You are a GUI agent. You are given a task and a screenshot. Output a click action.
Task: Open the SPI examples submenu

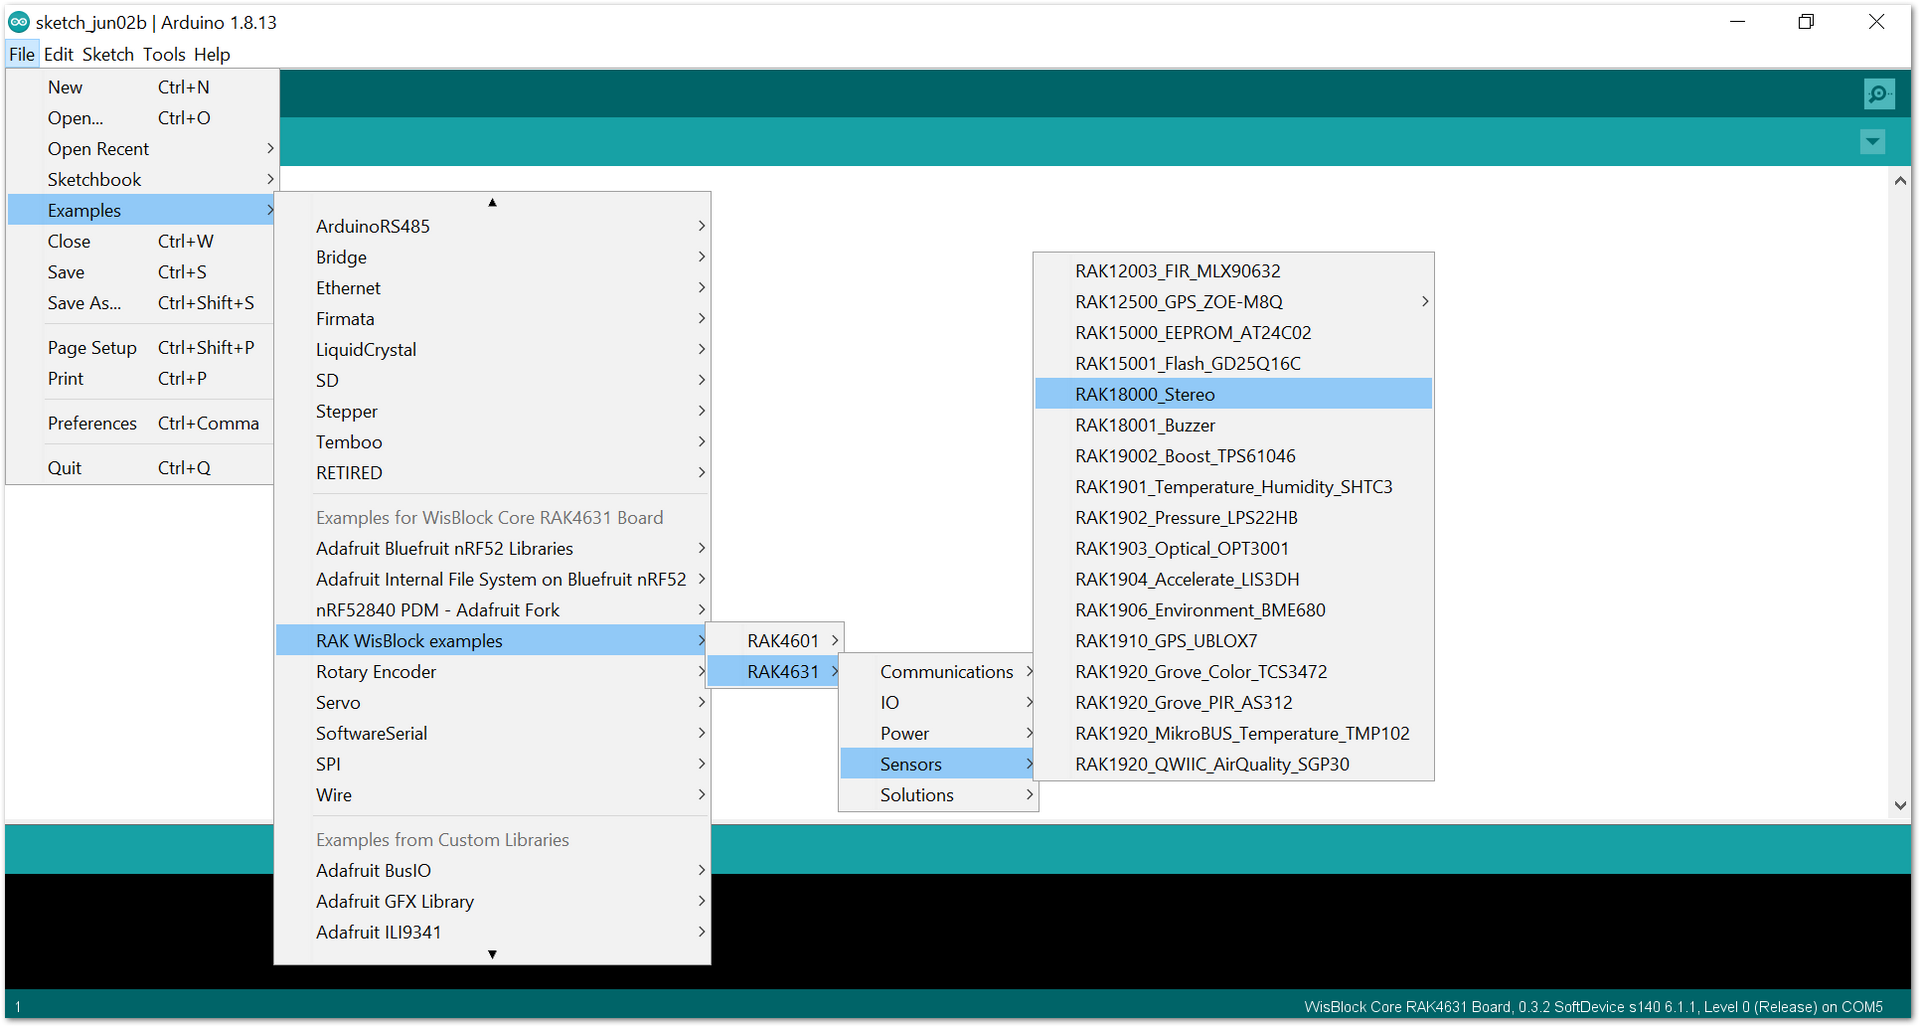[x=492, y=764]
